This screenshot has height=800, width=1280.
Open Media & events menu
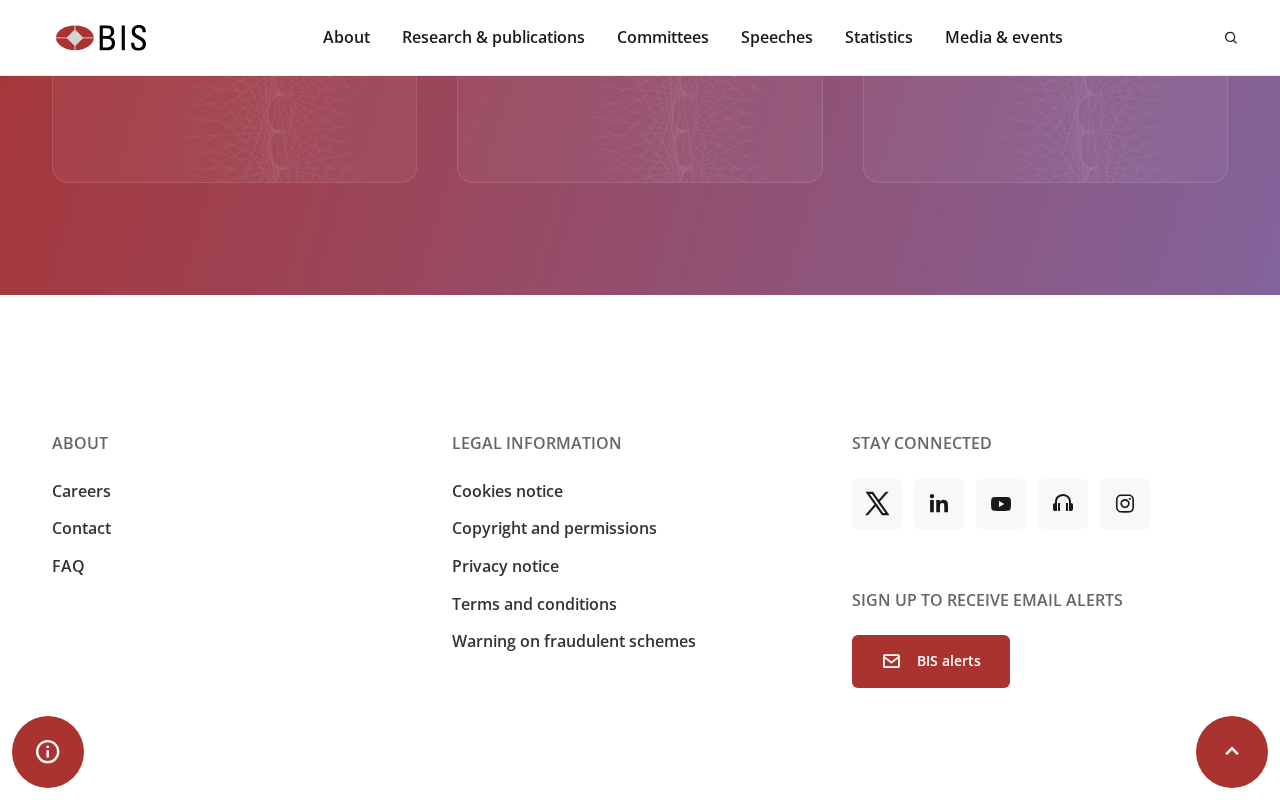[x=1004, y=37]
